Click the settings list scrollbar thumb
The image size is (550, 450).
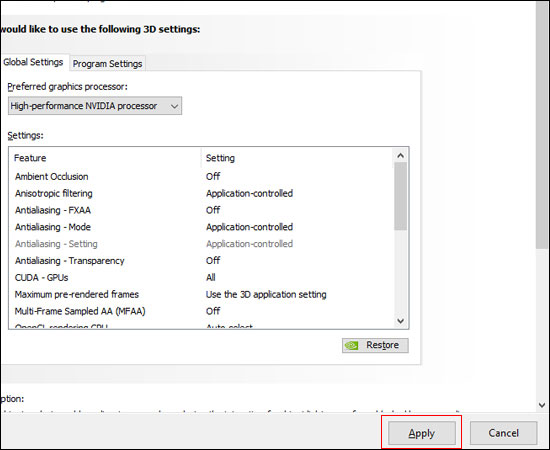[x=400, y=196]
